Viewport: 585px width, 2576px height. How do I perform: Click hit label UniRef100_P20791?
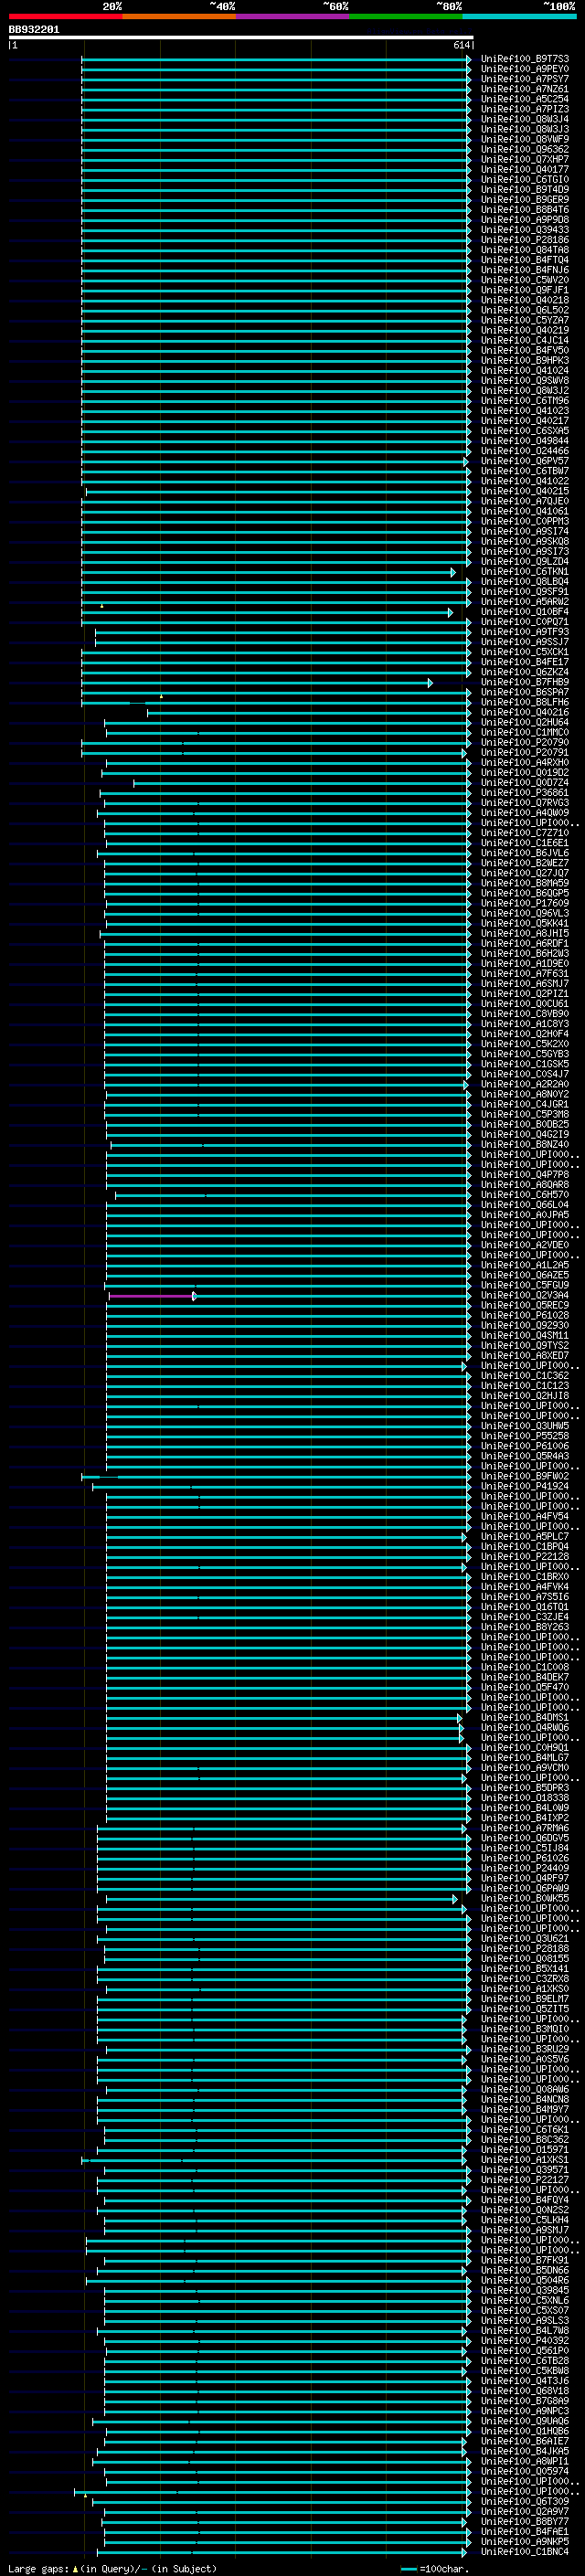pyautogui.click(x=524, y=752)
